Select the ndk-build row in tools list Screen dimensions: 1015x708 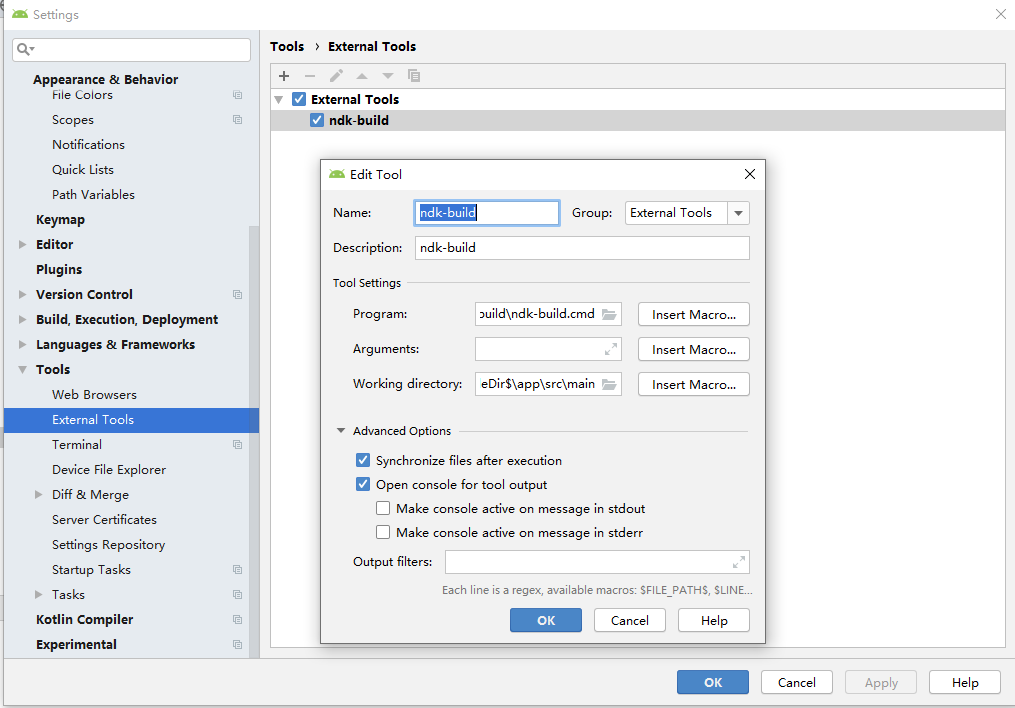(x=638, y=120)
